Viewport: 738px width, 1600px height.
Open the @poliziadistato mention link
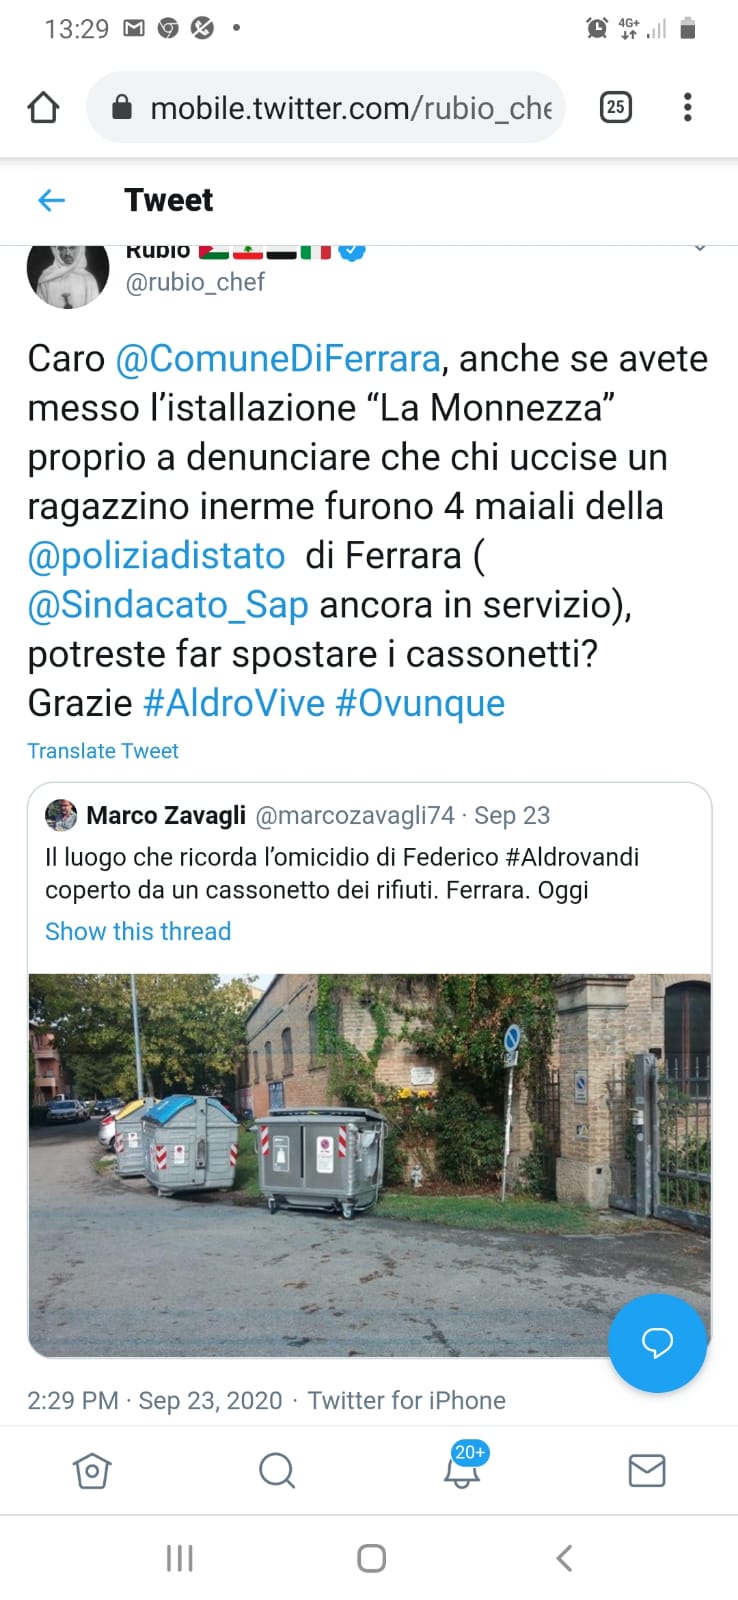tap(156, 556)
